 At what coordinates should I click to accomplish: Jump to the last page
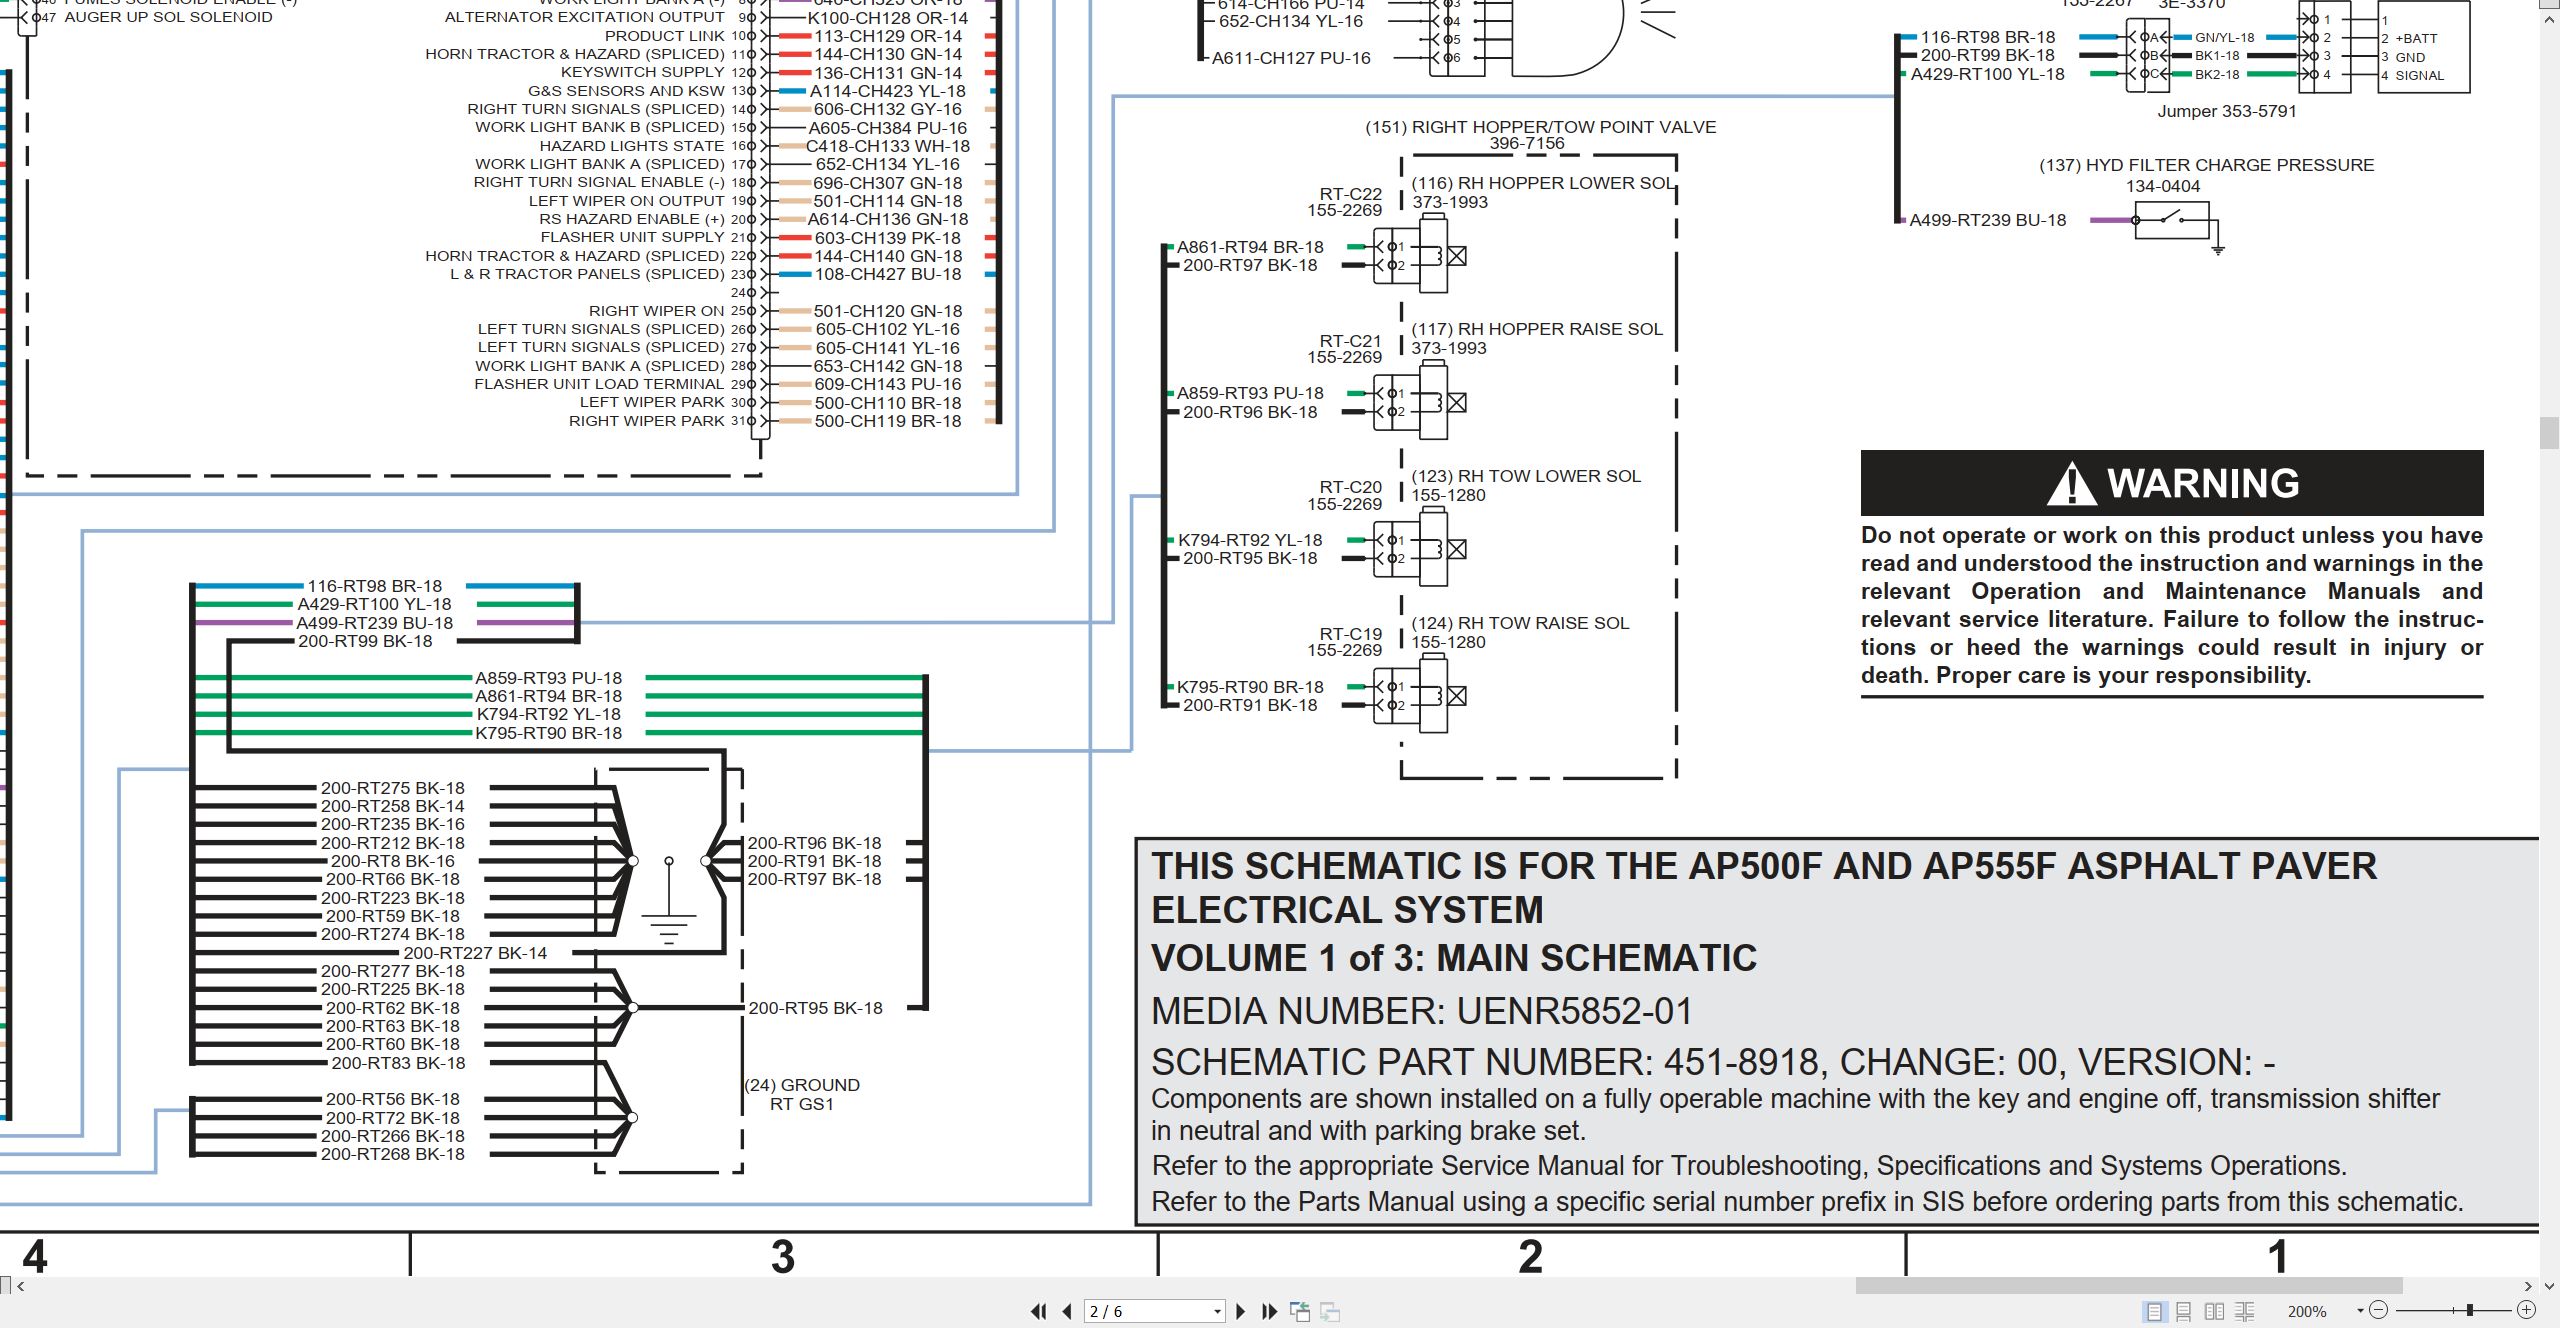tap(1270, 1311)
